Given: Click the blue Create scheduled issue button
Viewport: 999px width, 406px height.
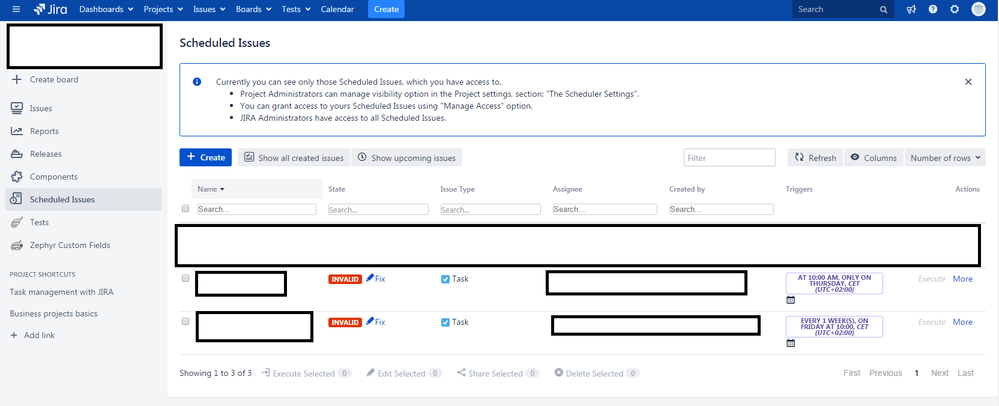Looking at the screenshot, I should [205, 157].
